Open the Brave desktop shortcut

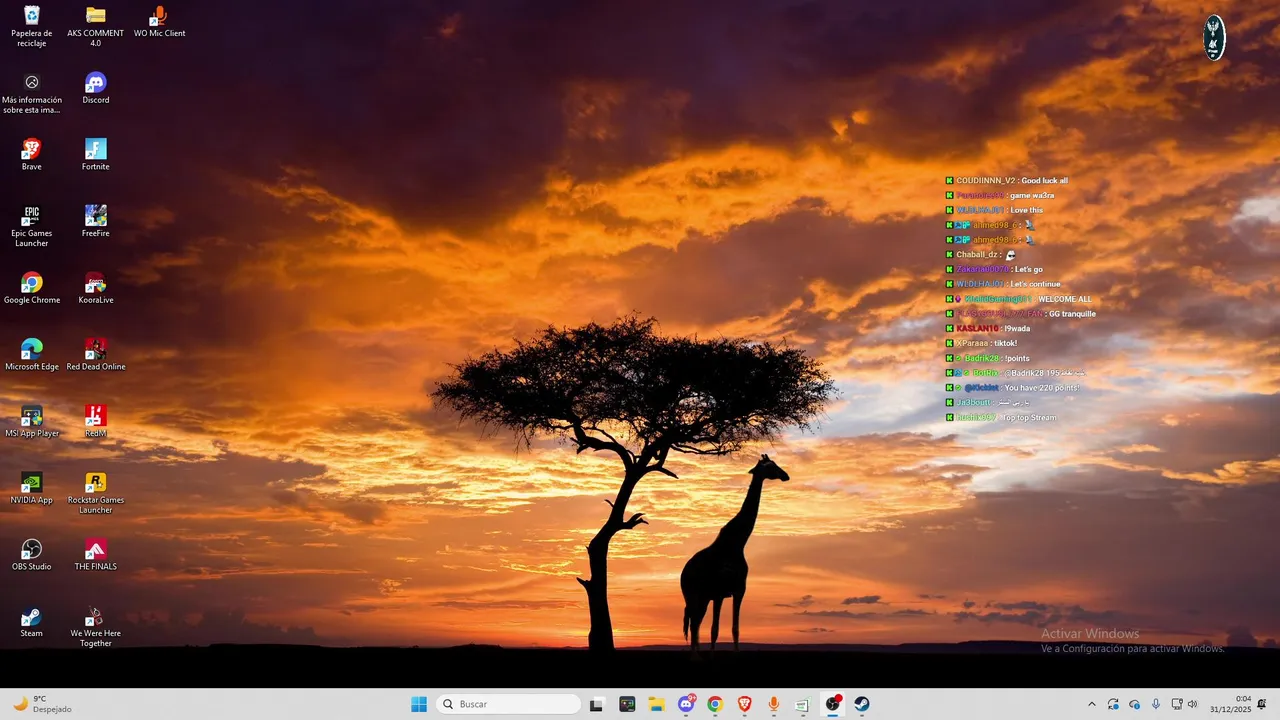pyautogui.click(x=32, y=155)
